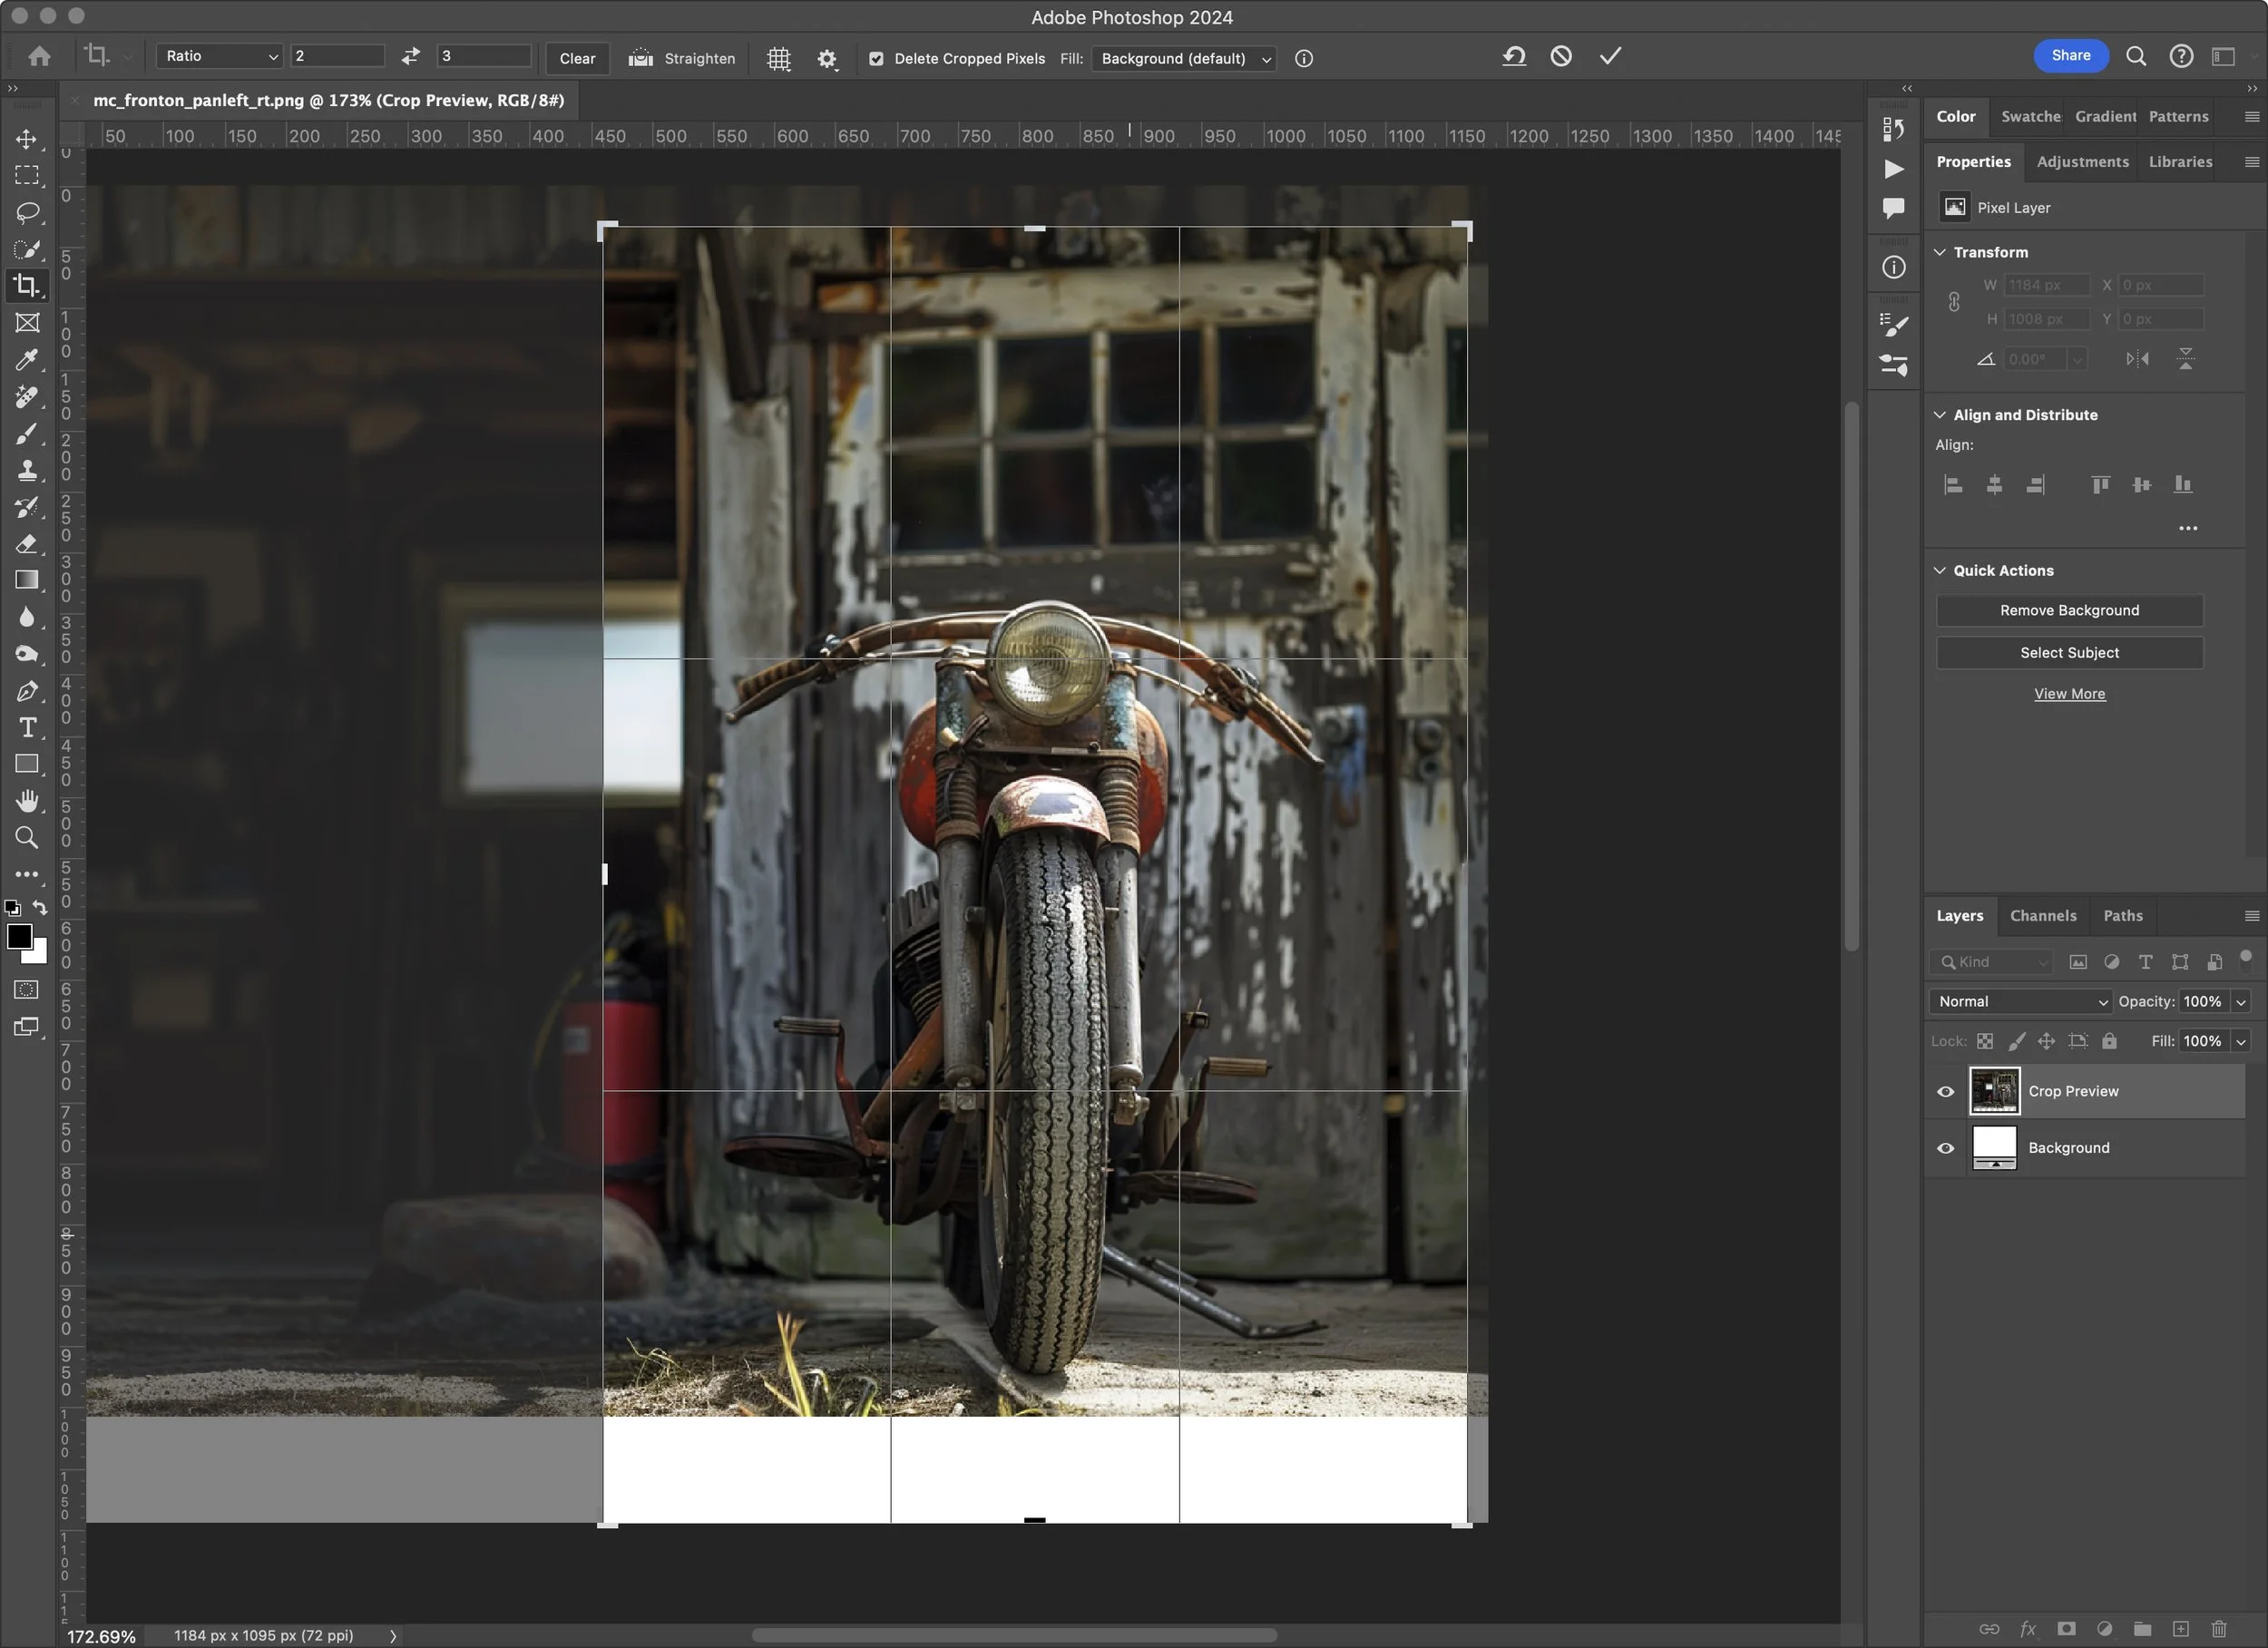Click the Clear ratio button
This screenshot has width=2268, height=1648.
(x=577, y=59)
